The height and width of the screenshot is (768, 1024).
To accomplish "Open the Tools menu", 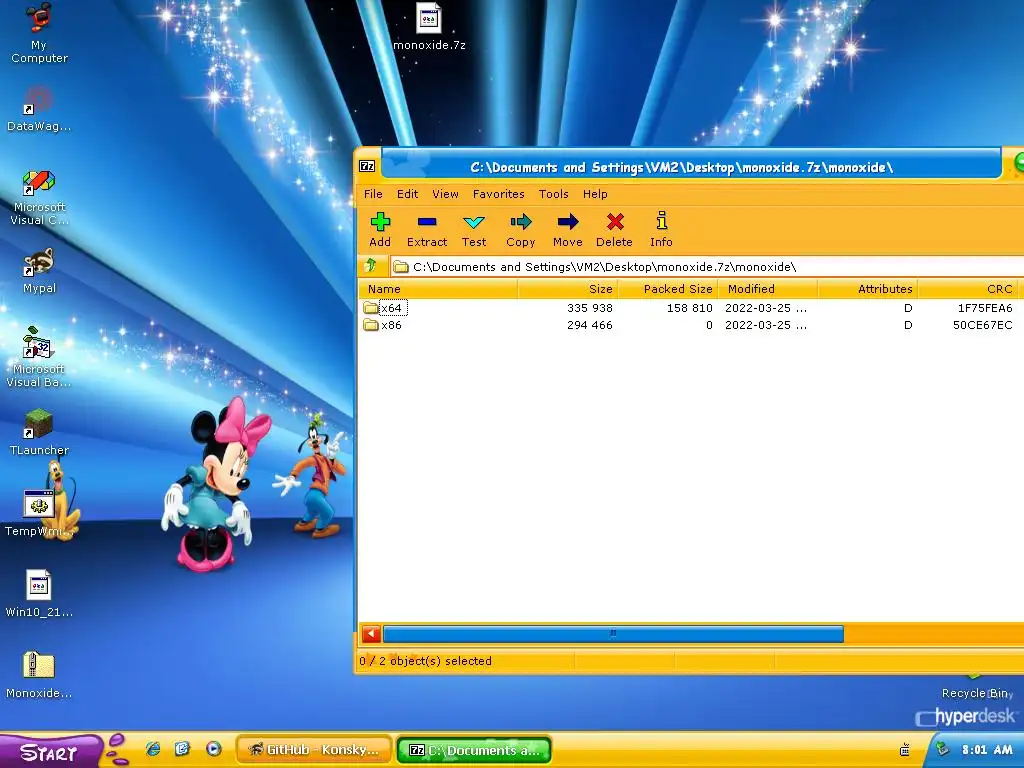I will coord(554,194).
